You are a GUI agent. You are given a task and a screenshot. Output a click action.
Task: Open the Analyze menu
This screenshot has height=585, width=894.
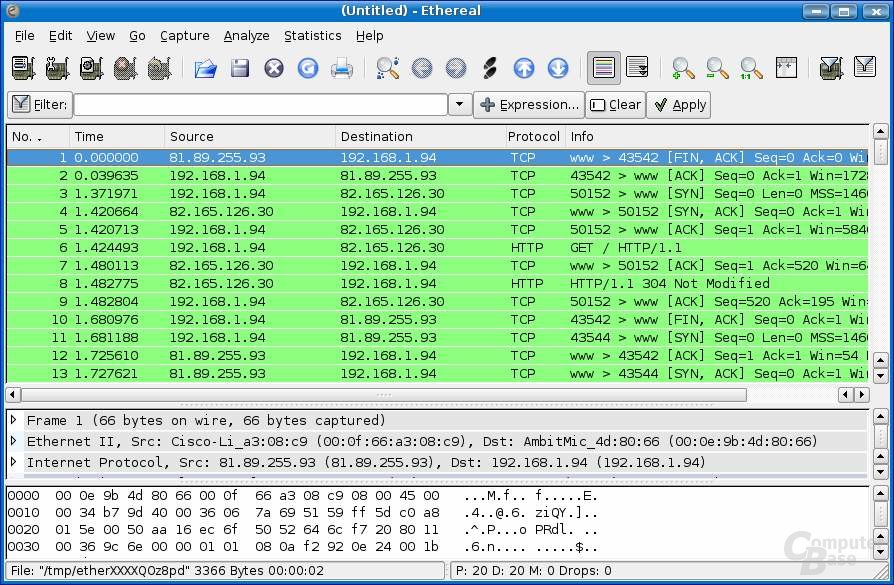(246, 36)
